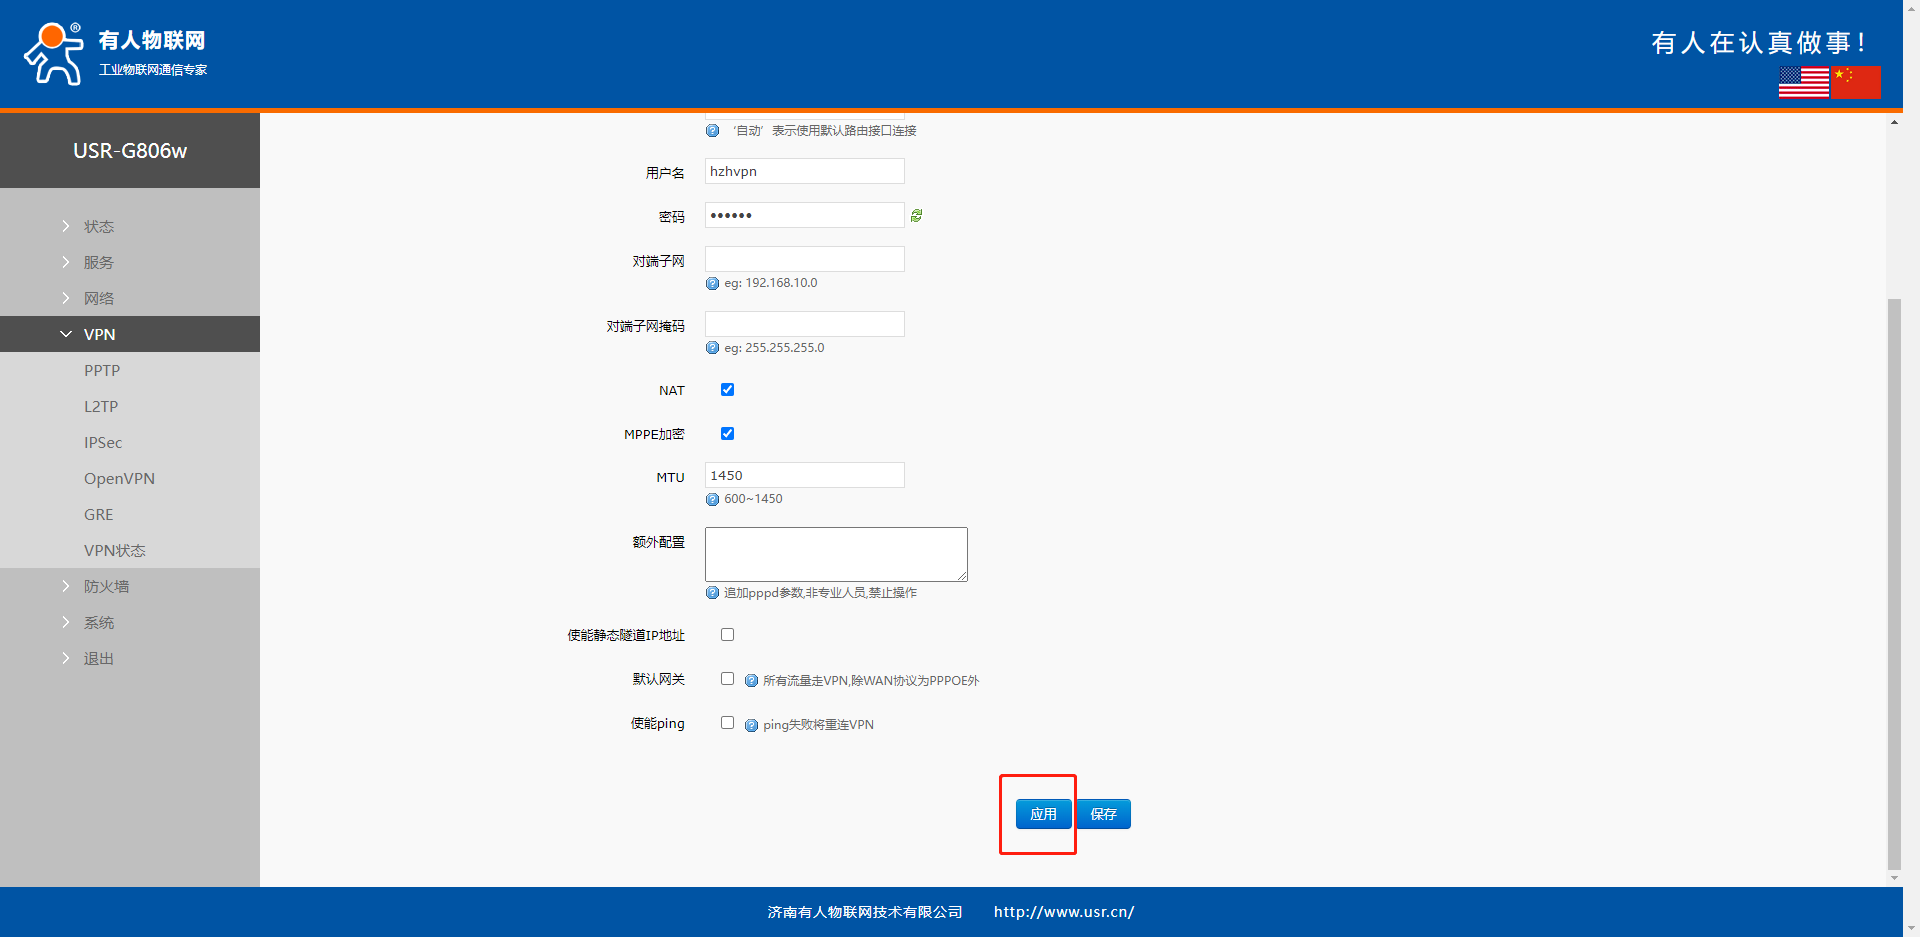Screen dimensions: 1920x937
Task: Switch language using the Chinese flag icon
Action: (x=1856, y=82)
